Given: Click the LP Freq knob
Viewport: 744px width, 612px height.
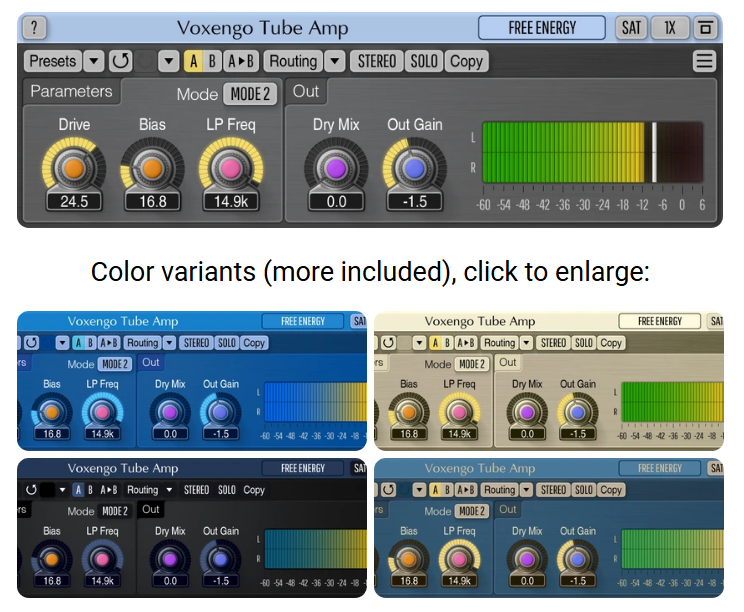Looking at the screenshot, I should [231, 168].
